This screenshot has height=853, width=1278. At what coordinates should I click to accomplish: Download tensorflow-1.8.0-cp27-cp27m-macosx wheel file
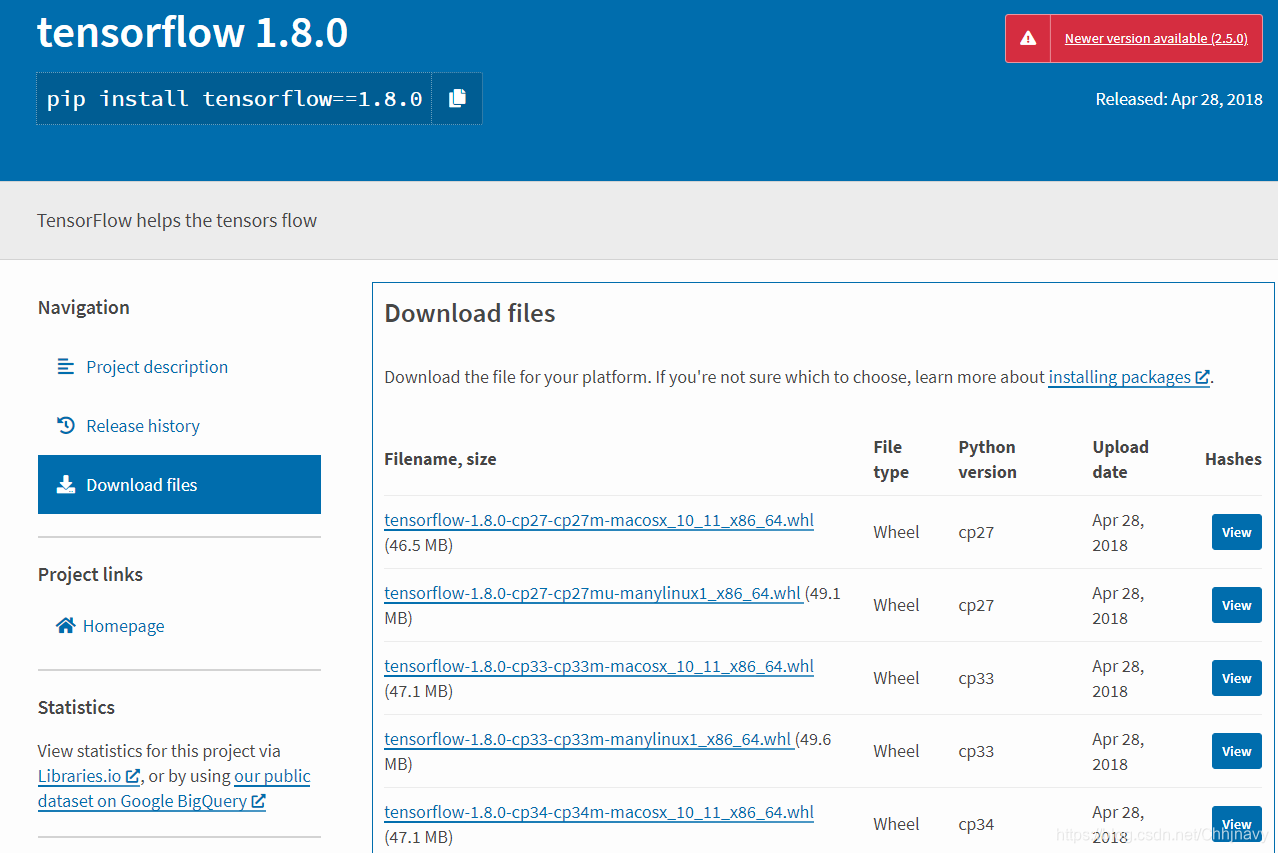[598, 520]
